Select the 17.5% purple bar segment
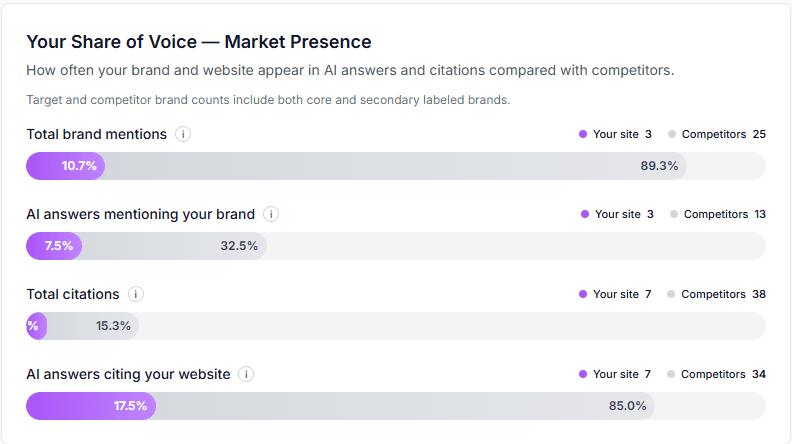This screenshot has width=792, height=444. click(90, 406)
